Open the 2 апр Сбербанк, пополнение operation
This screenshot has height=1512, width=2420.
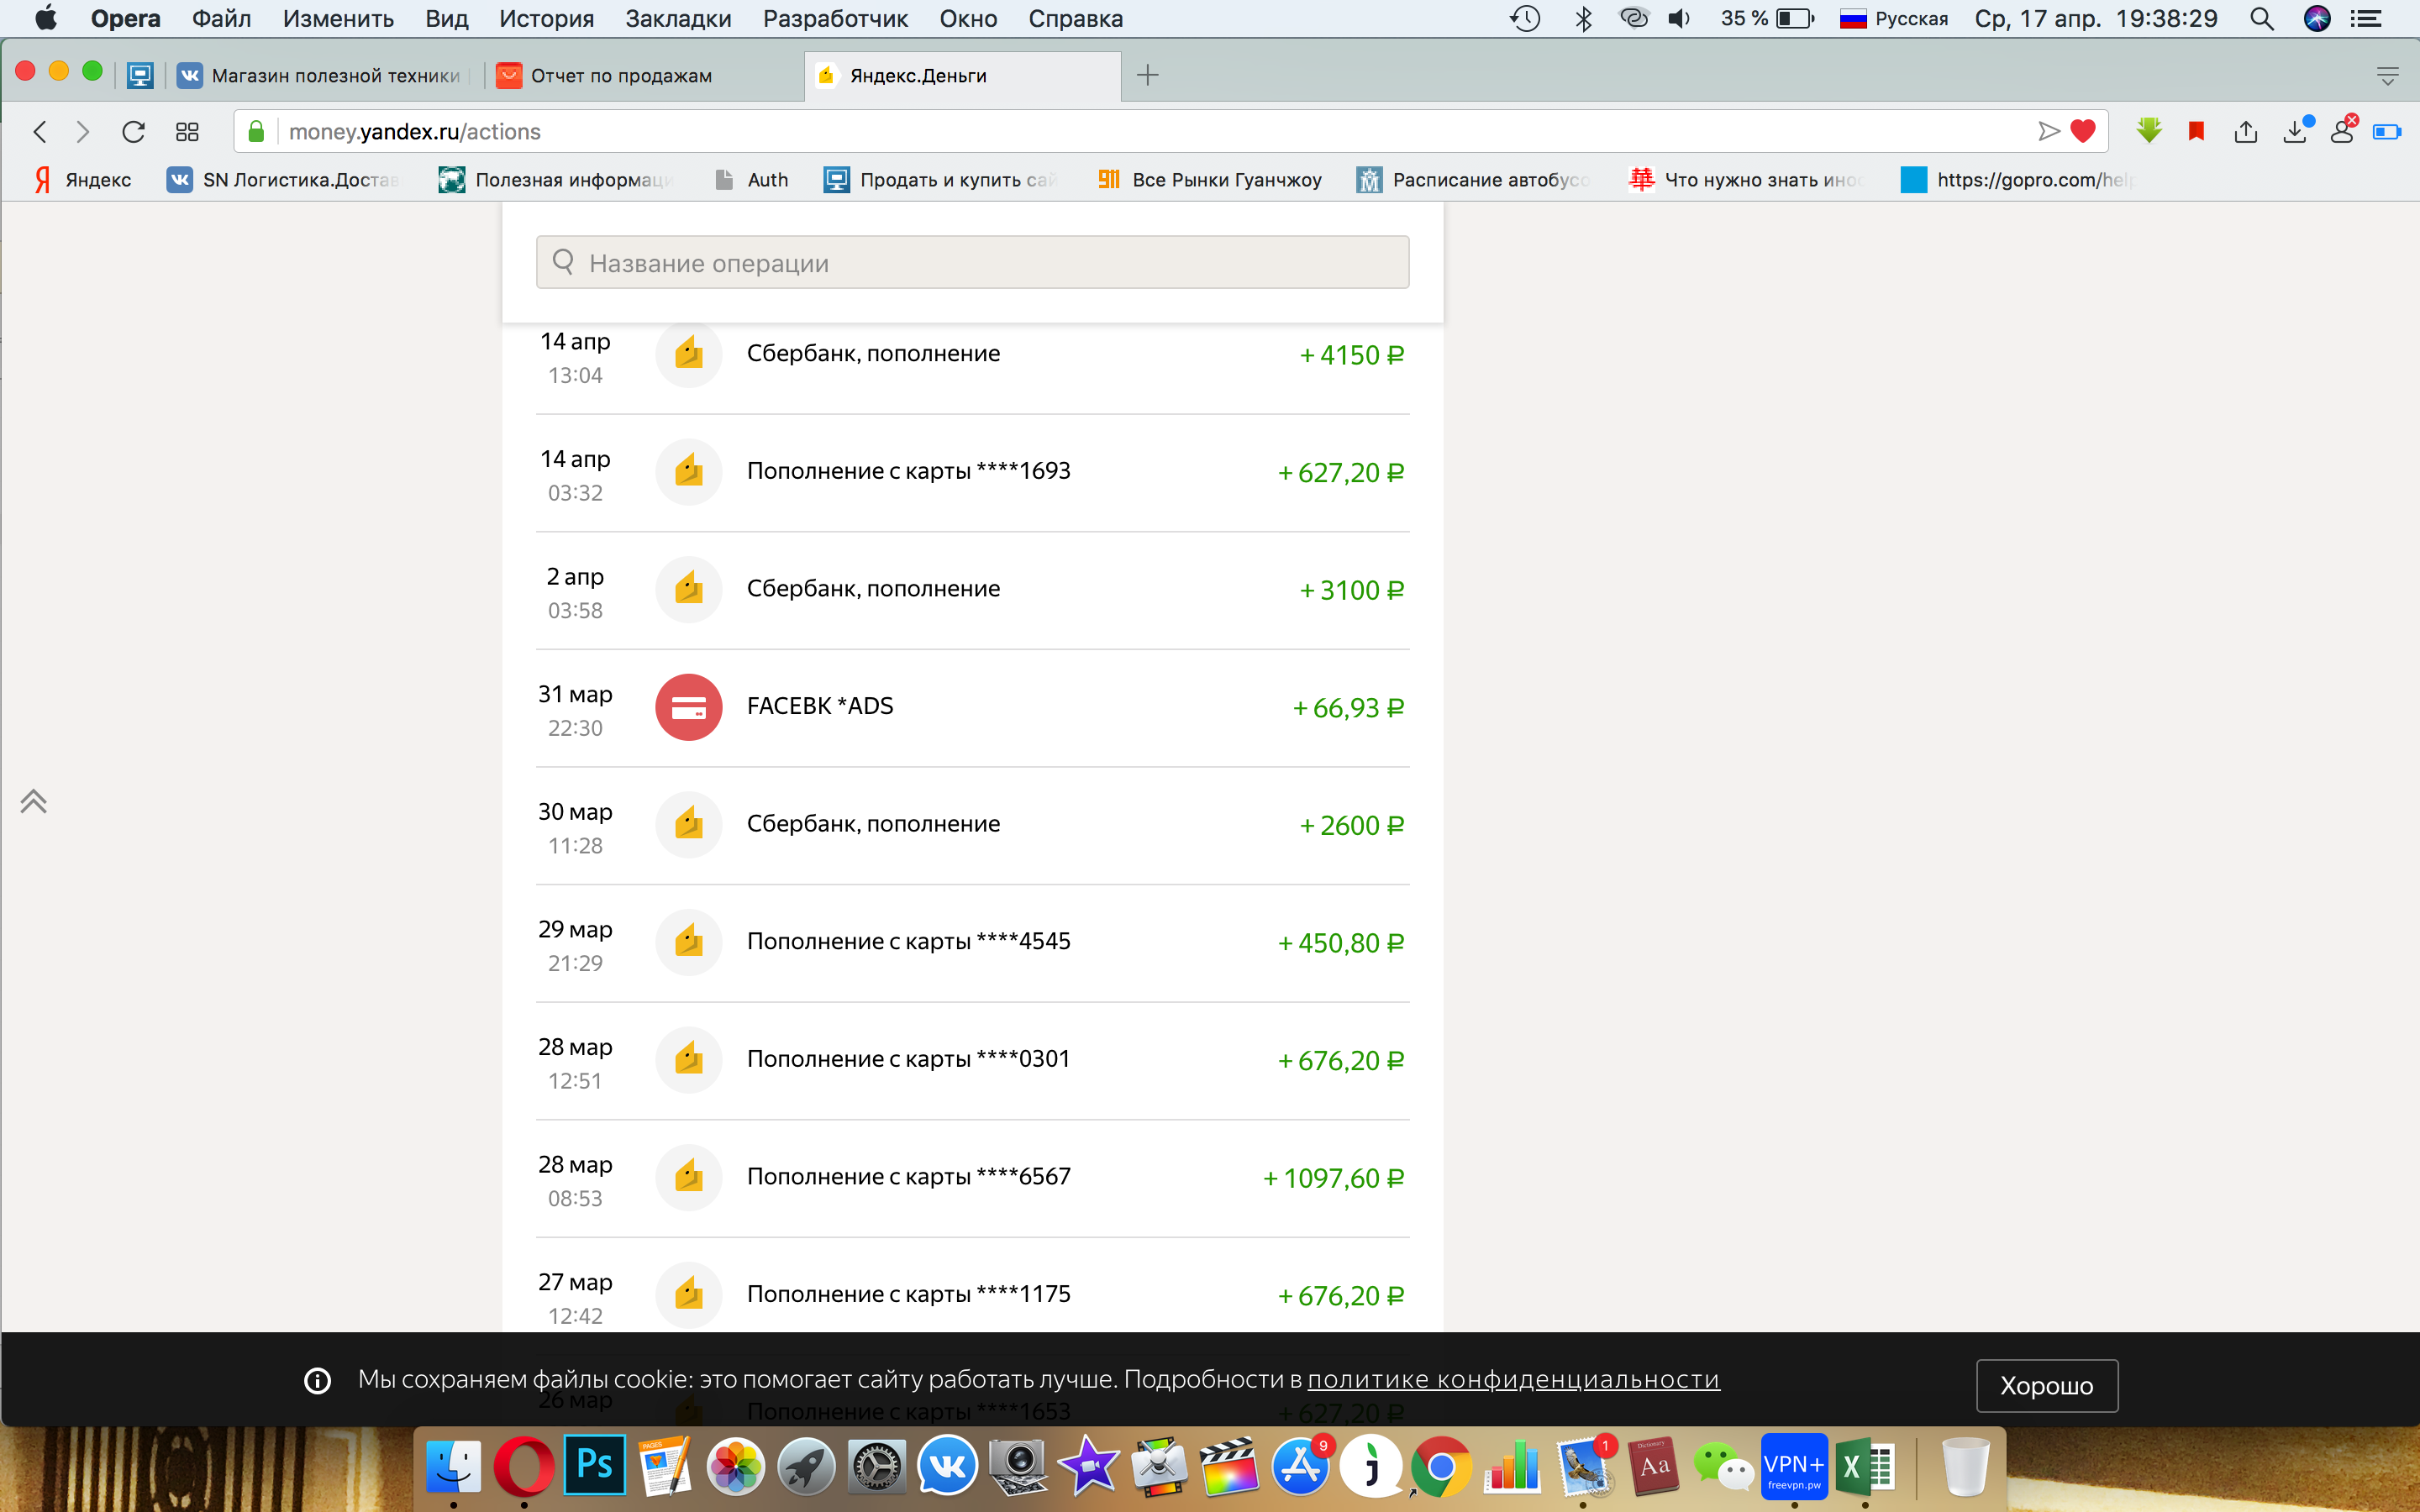972,590
